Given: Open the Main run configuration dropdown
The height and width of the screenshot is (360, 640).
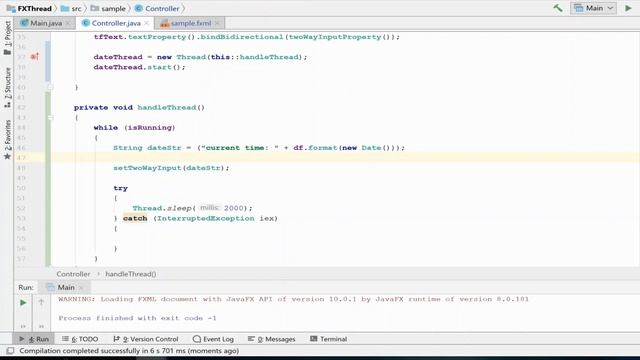Looking at the screenshot, I should (x=593, y=8).
